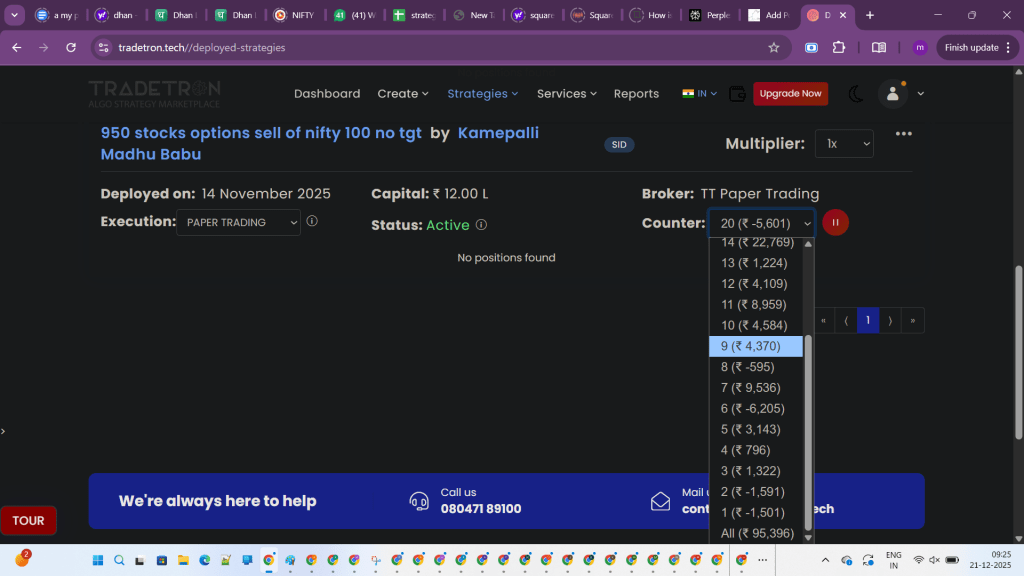Toggle dark mode moon icon
The height and width of the screenshot is (576, 1024).
856,94
